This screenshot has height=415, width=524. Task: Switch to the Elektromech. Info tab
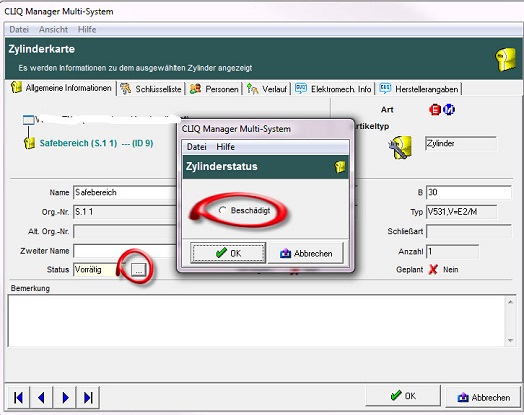pos(333,89)
